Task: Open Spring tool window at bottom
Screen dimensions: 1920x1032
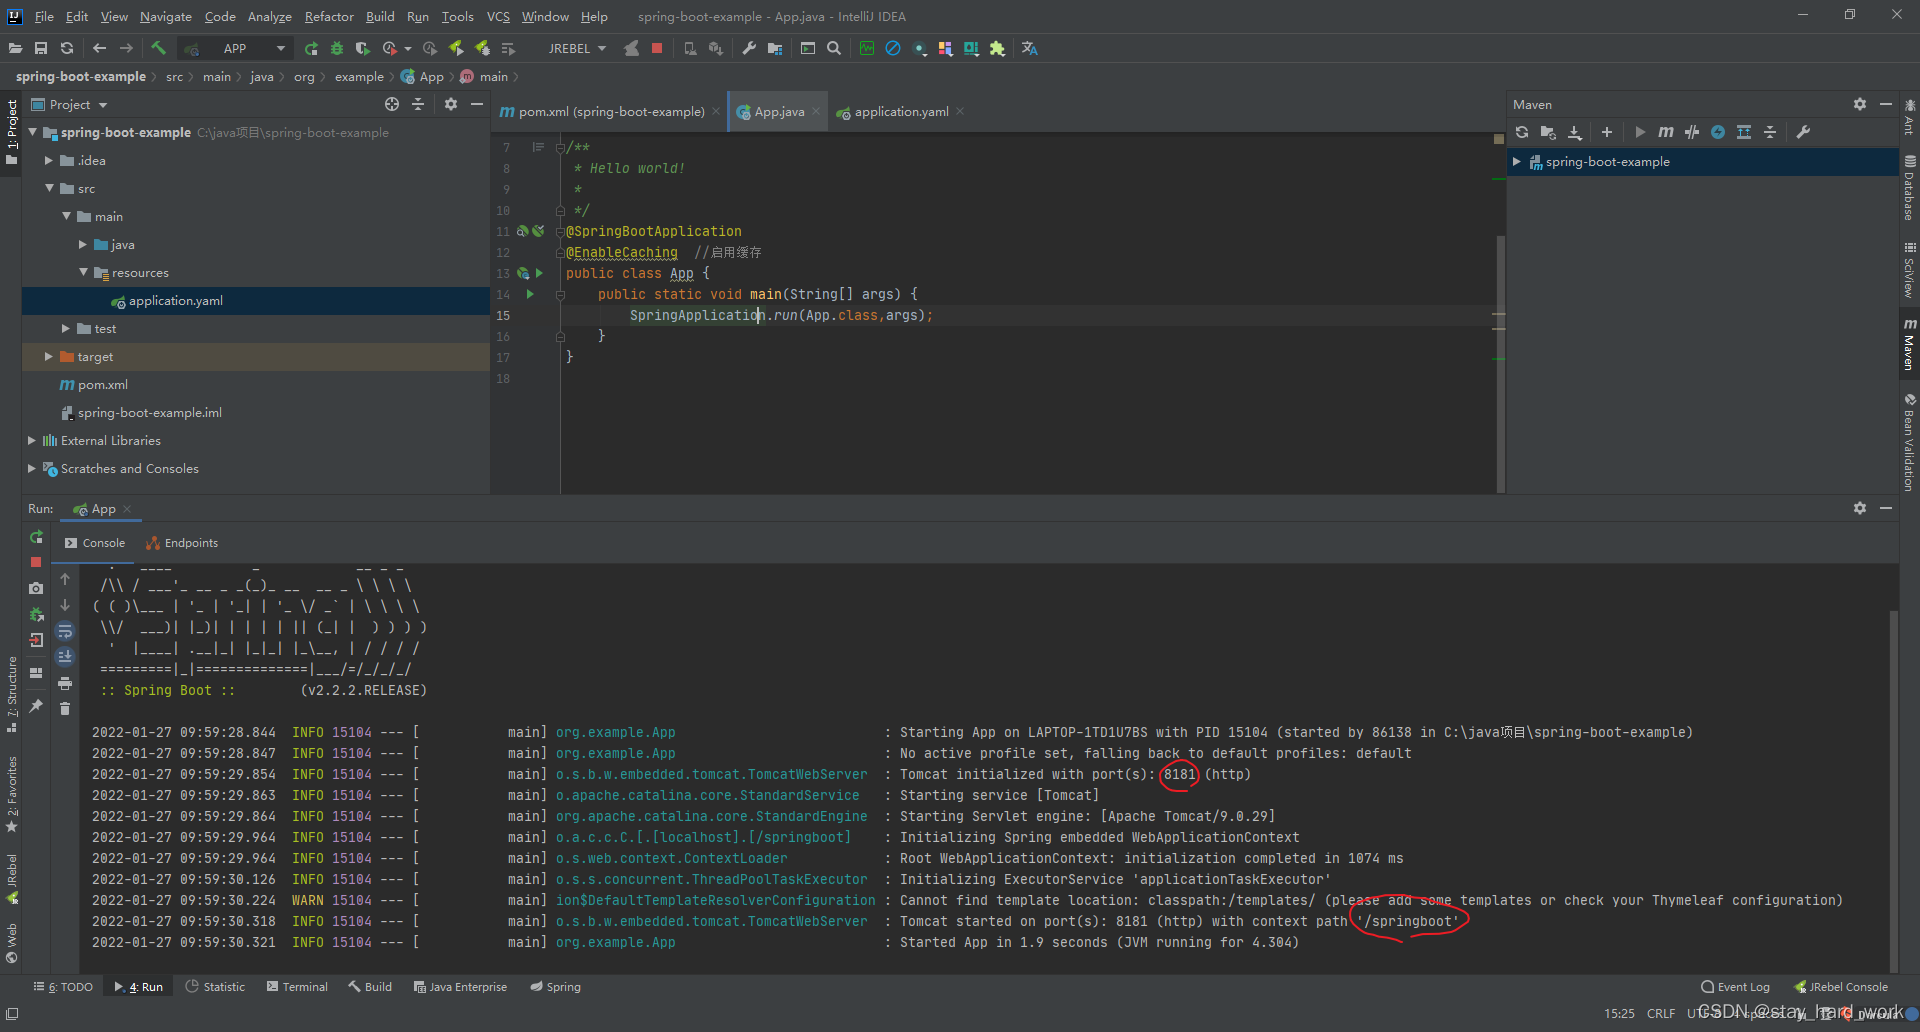Action: [555, 986]
